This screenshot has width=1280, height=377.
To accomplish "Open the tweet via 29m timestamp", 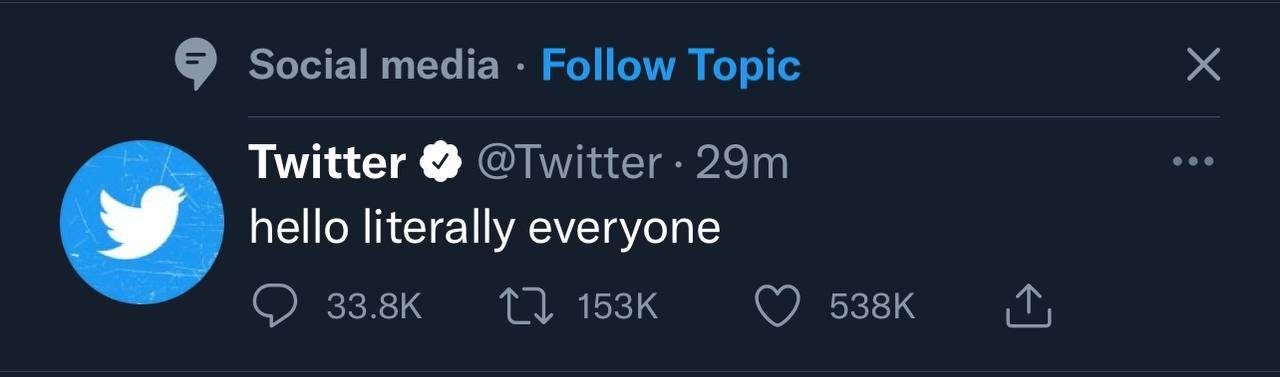I will [742, 162].
